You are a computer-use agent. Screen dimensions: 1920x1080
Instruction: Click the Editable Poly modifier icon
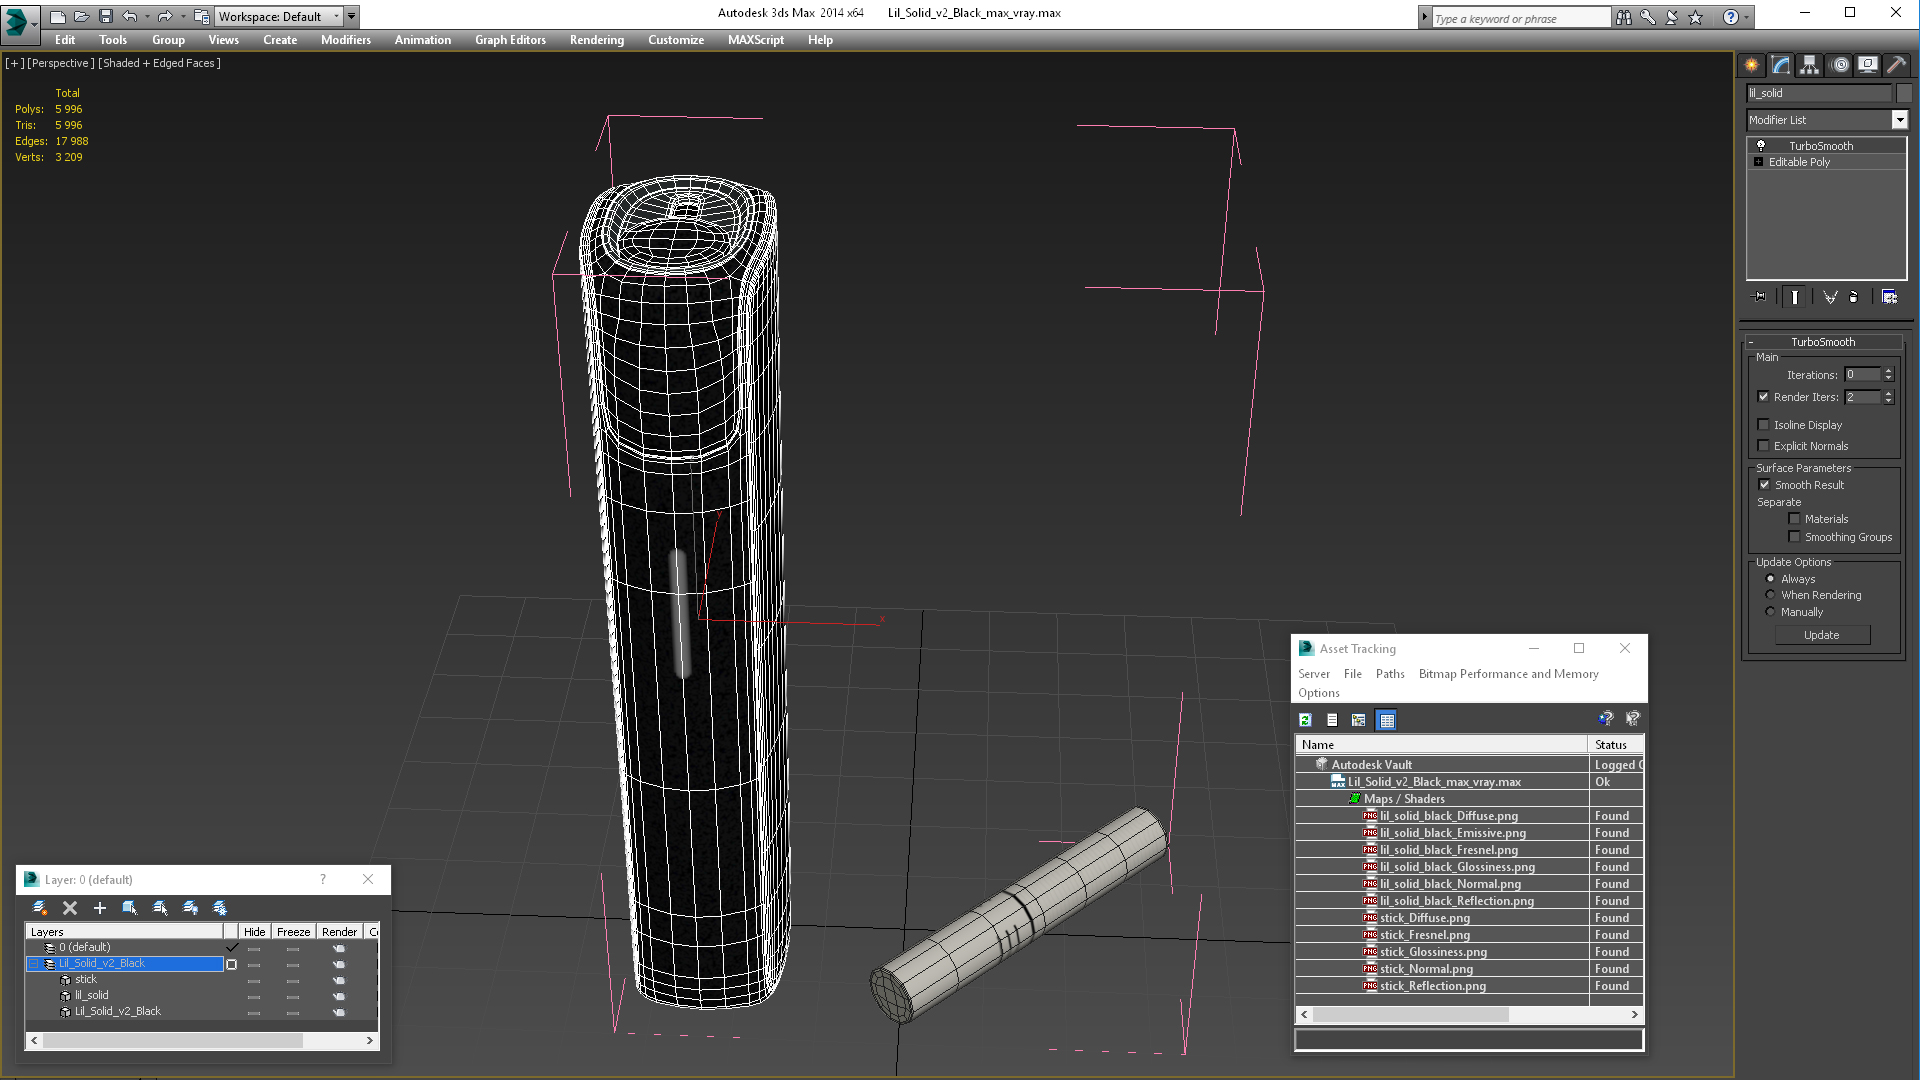click(x=1758, y=161)
